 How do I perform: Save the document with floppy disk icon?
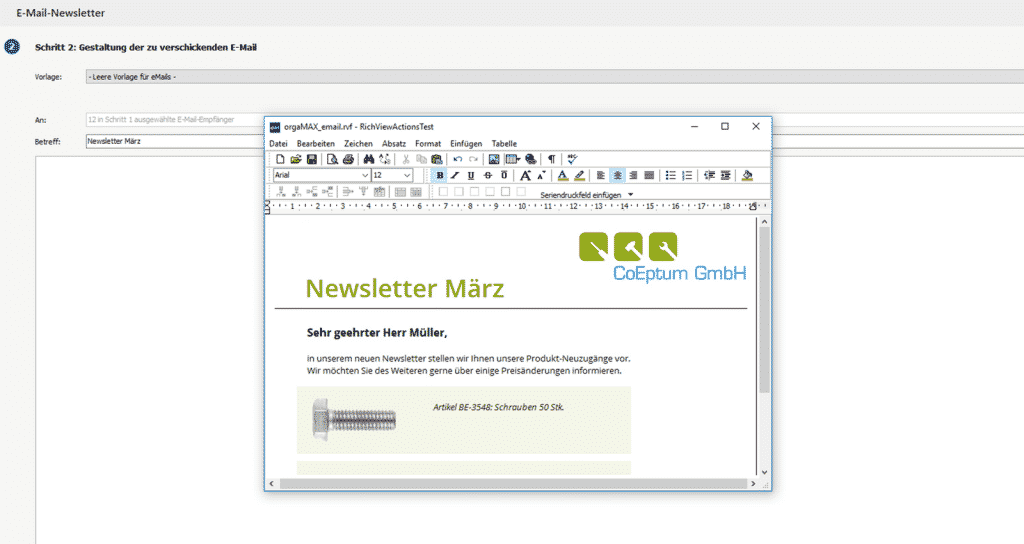click(x=312, y=159)
